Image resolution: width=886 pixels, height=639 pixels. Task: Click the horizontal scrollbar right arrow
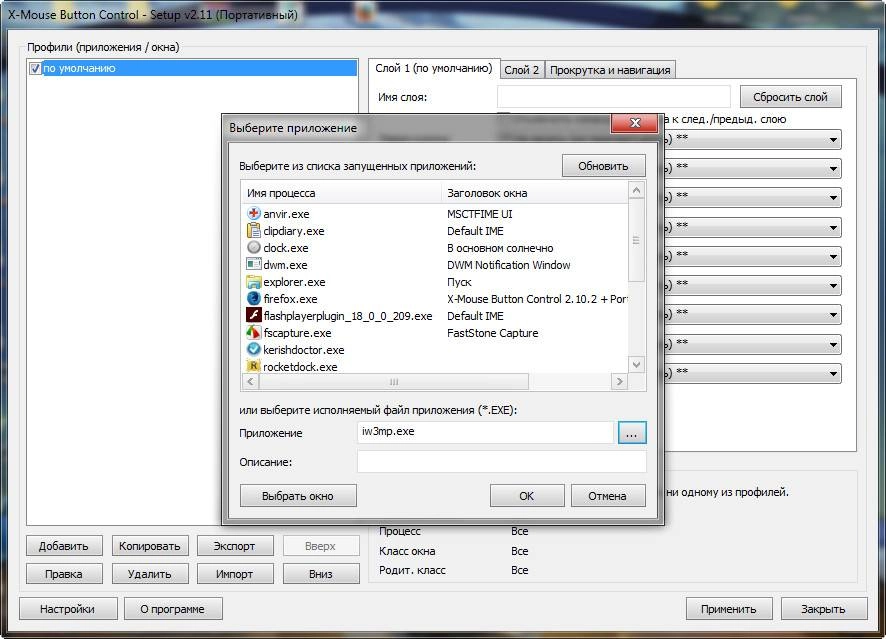[x=619, y=382]
